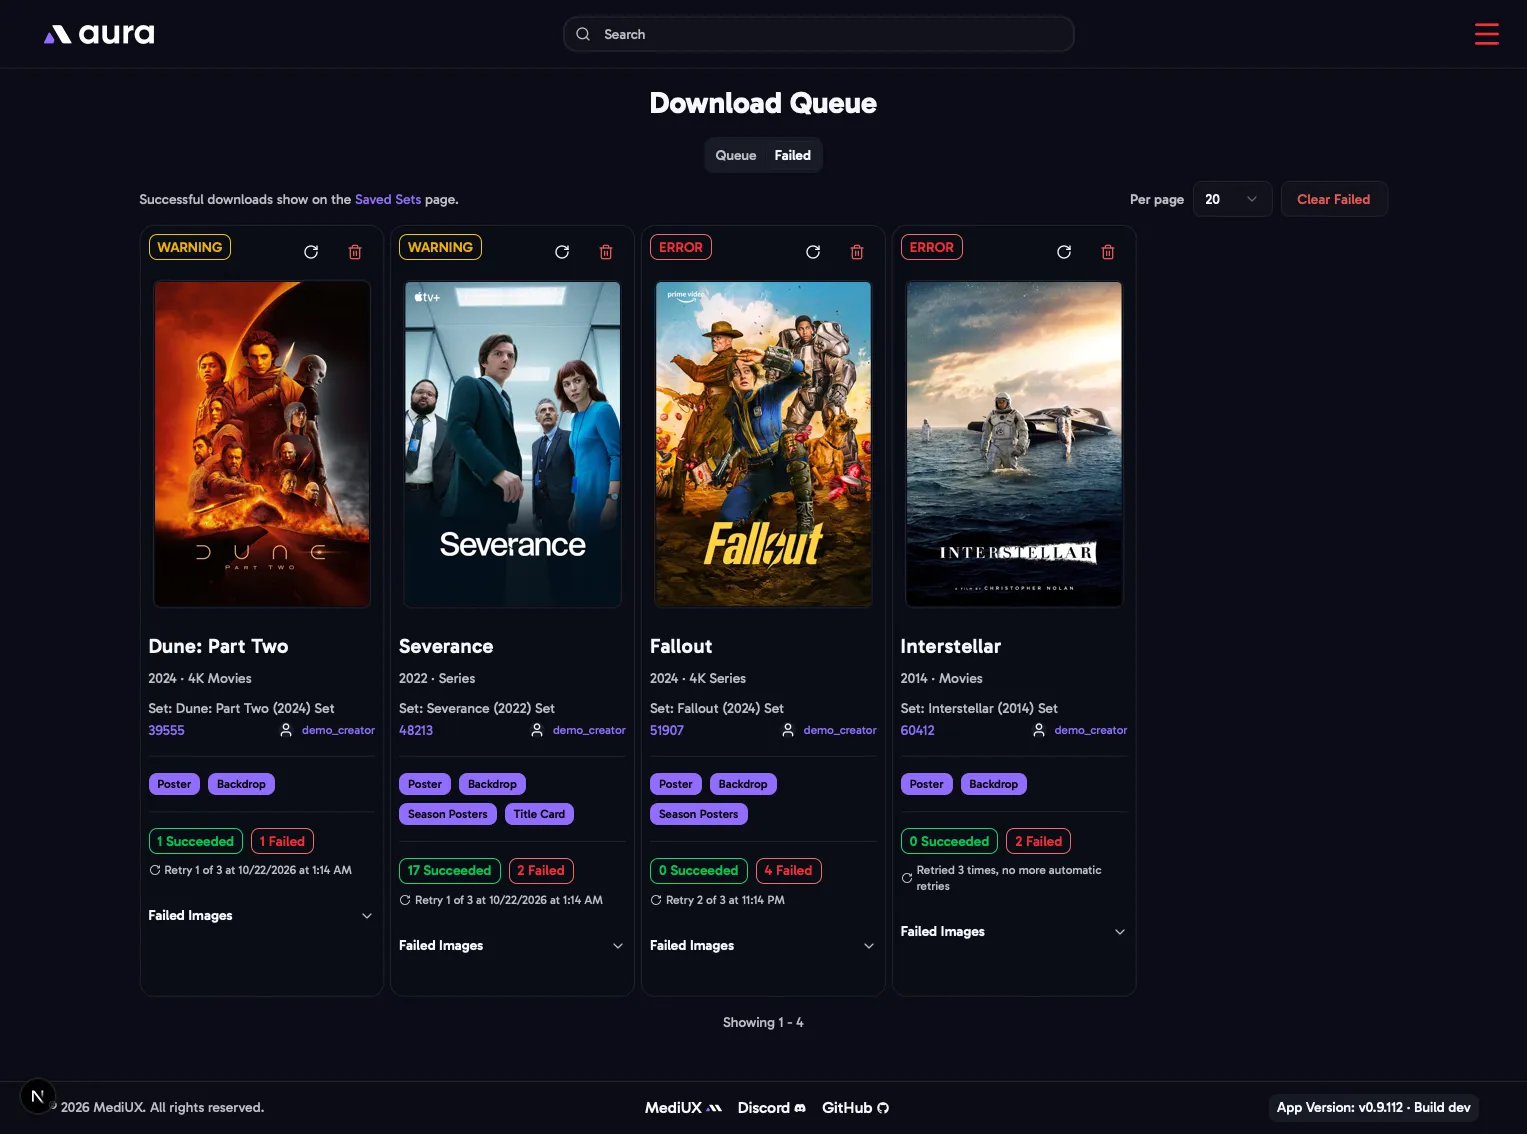Click the Dune: Part Two poster

(262, 444)
